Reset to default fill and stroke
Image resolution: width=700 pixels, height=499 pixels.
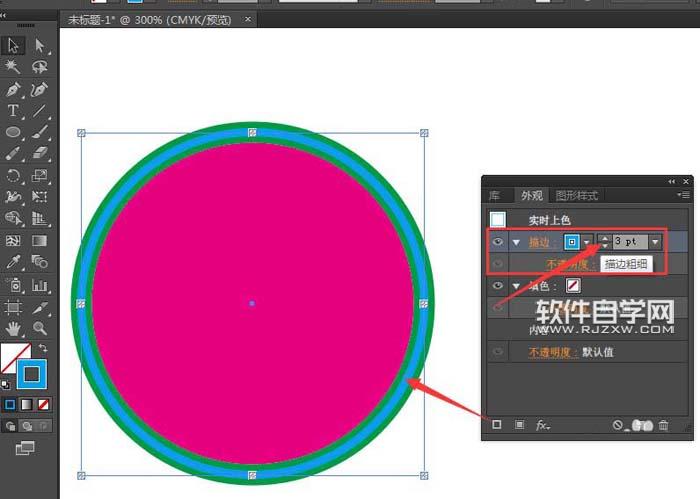pos(5,384)
